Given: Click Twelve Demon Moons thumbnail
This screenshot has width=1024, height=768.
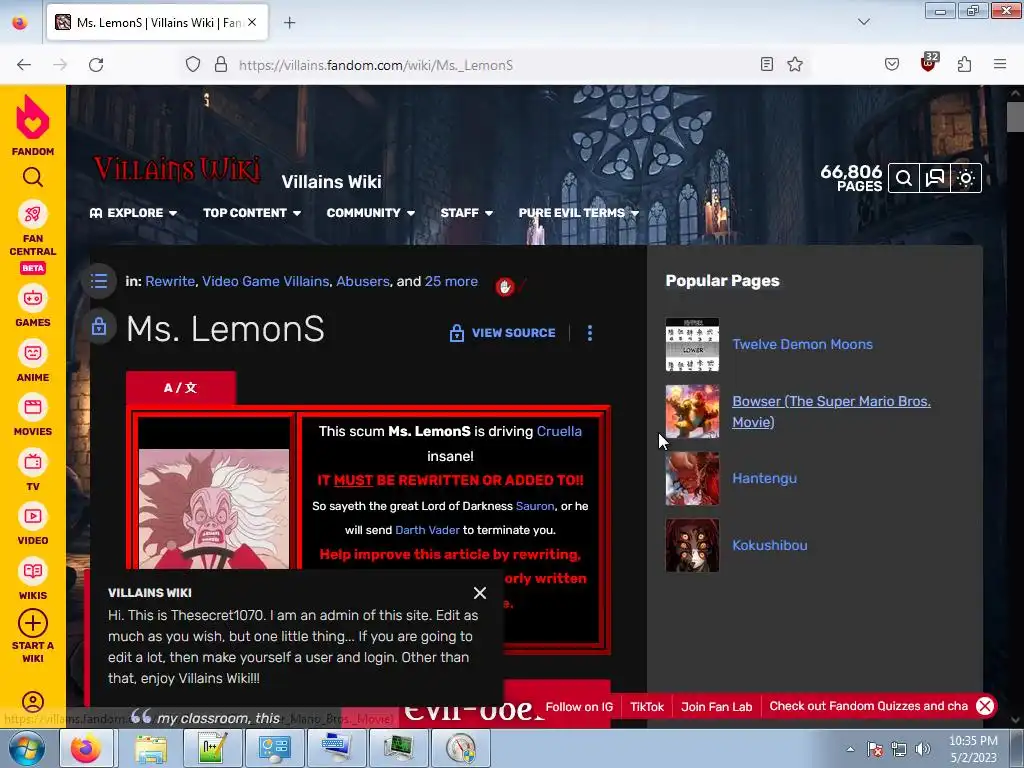Looking at the screenshot, I should (692, 344).
